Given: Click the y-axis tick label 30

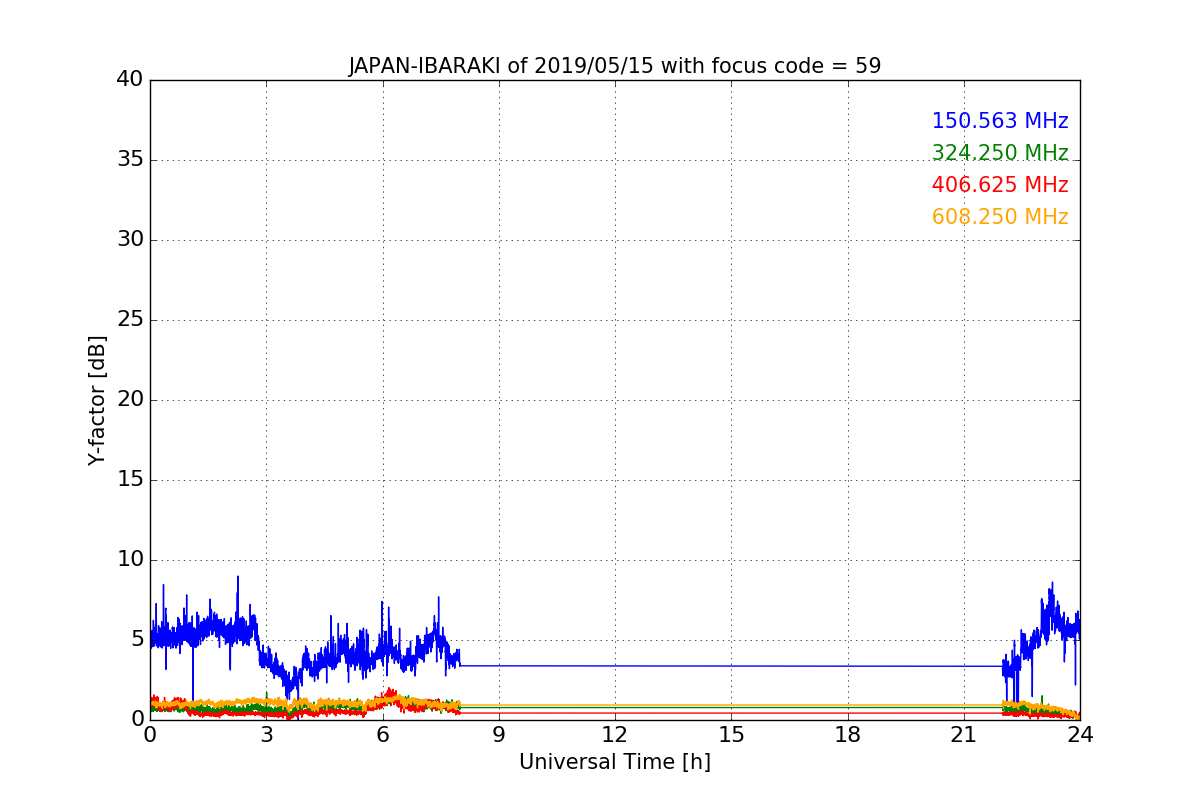Looking at the screenshot, I should coord(130,240).
